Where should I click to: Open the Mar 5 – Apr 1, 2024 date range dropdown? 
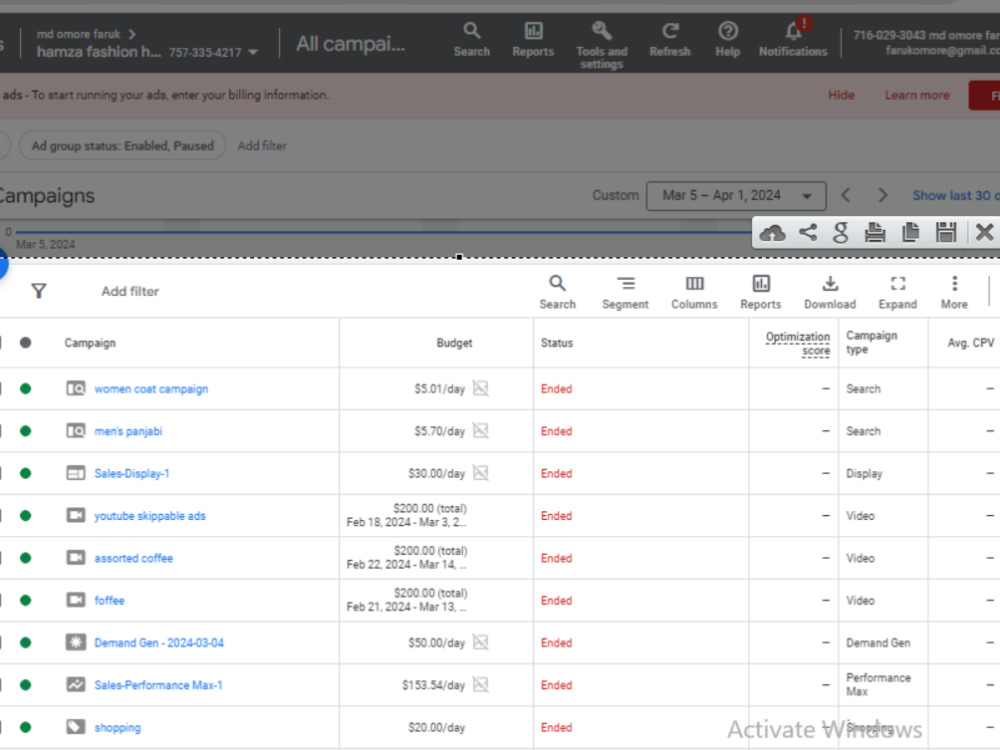click(x=736, y=196)
